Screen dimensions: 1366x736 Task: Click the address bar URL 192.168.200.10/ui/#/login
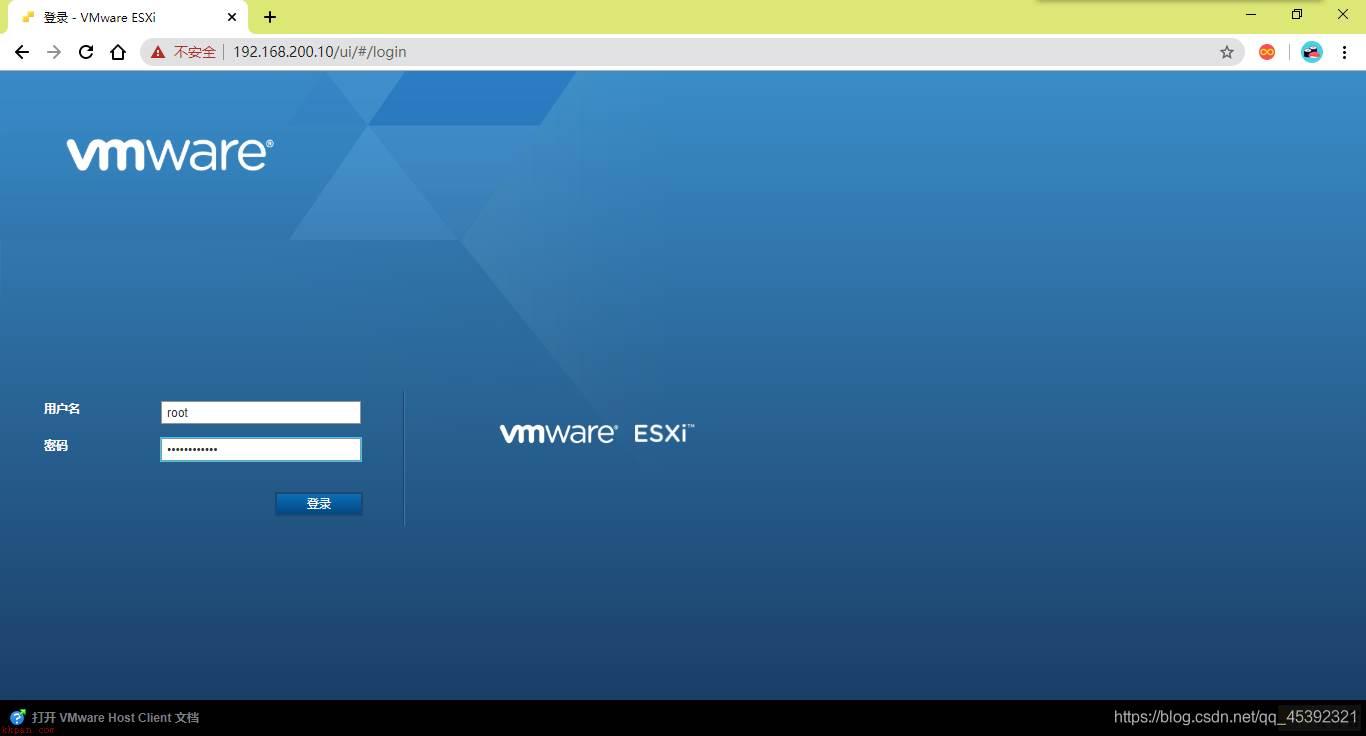(320, 52)
